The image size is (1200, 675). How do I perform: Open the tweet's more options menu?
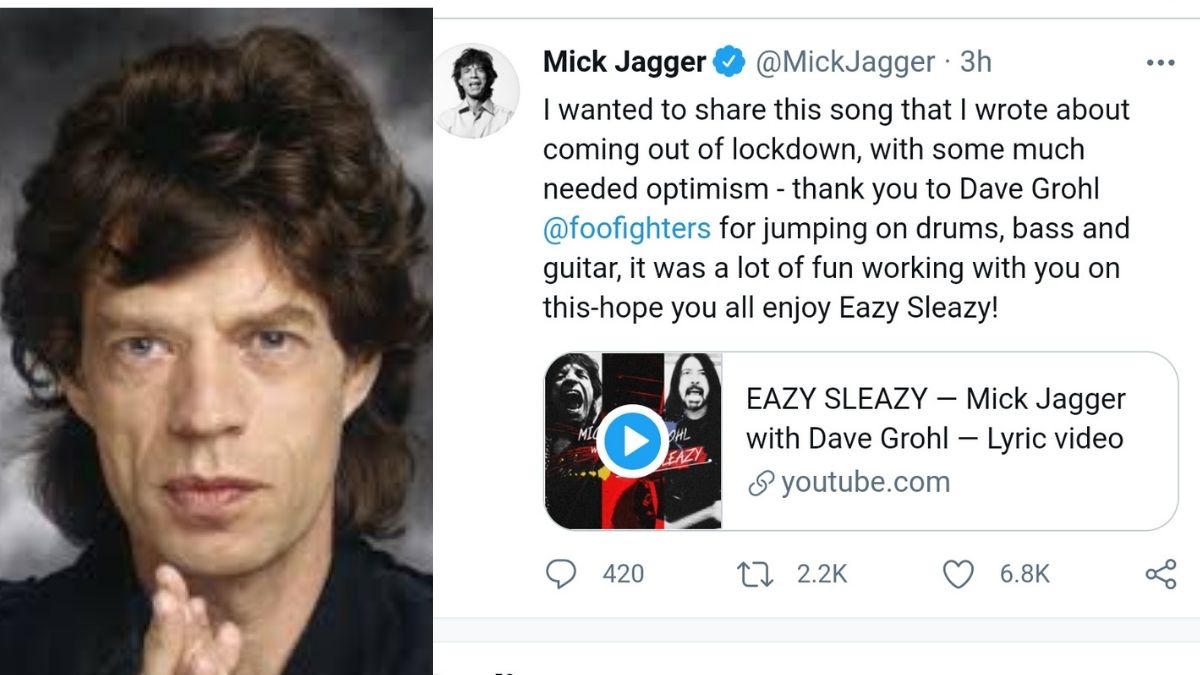point(1160,63)
